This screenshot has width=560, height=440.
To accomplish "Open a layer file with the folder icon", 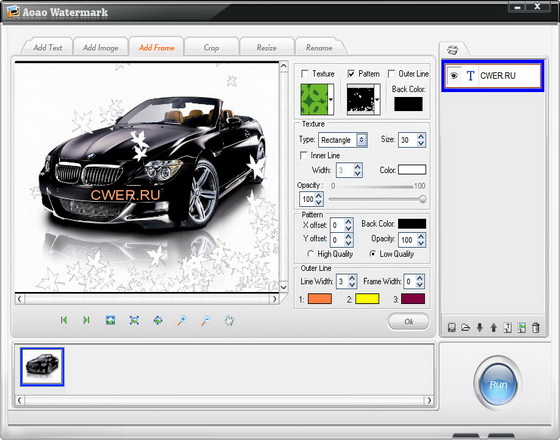I will click(x=465, y=327).
